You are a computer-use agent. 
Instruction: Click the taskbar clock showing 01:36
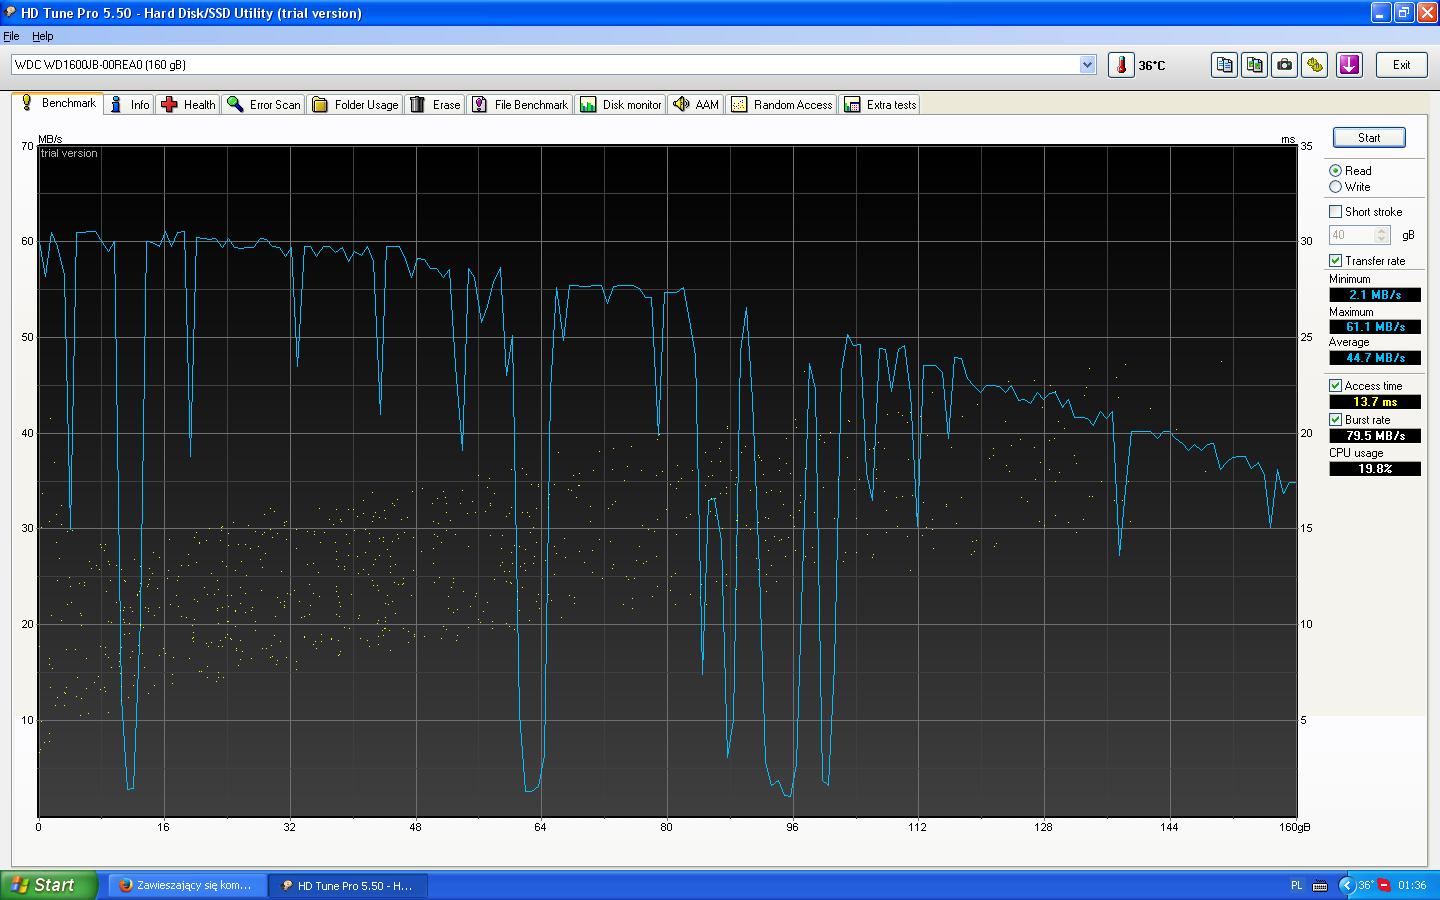(1412, 885)
